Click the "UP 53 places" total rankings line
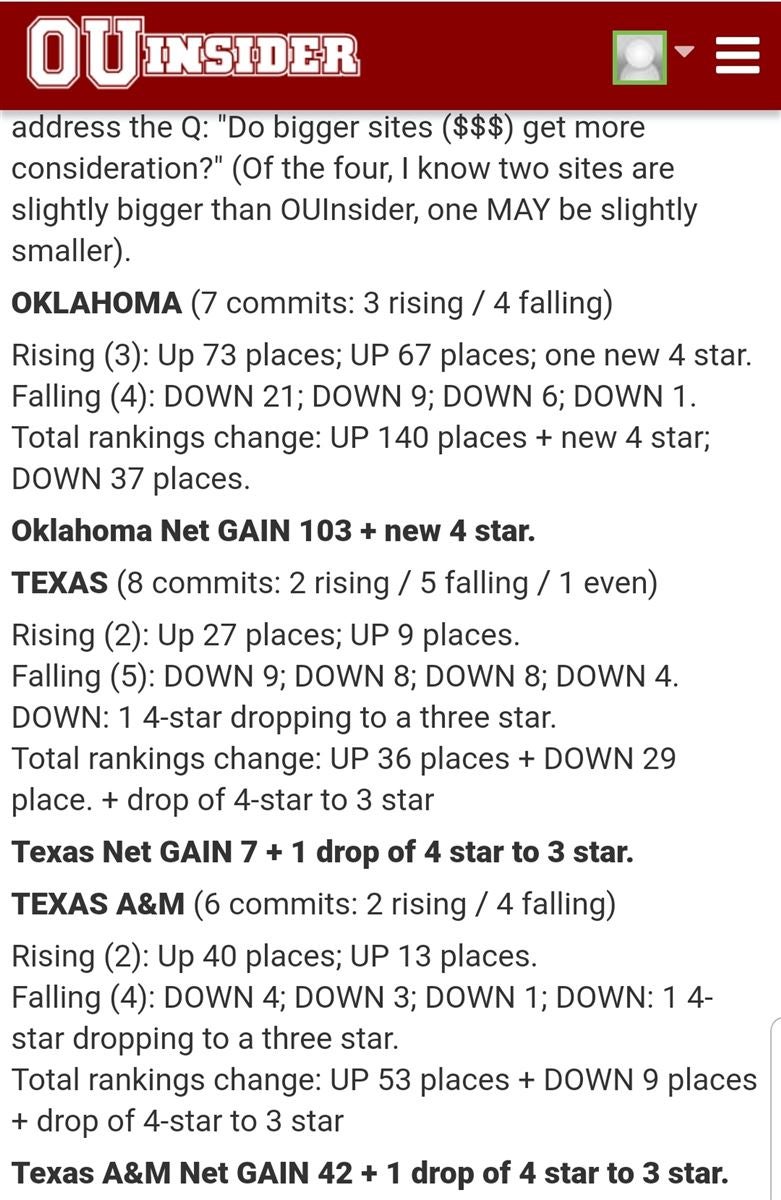781x1200 pixels. [x=384, y=1080]
